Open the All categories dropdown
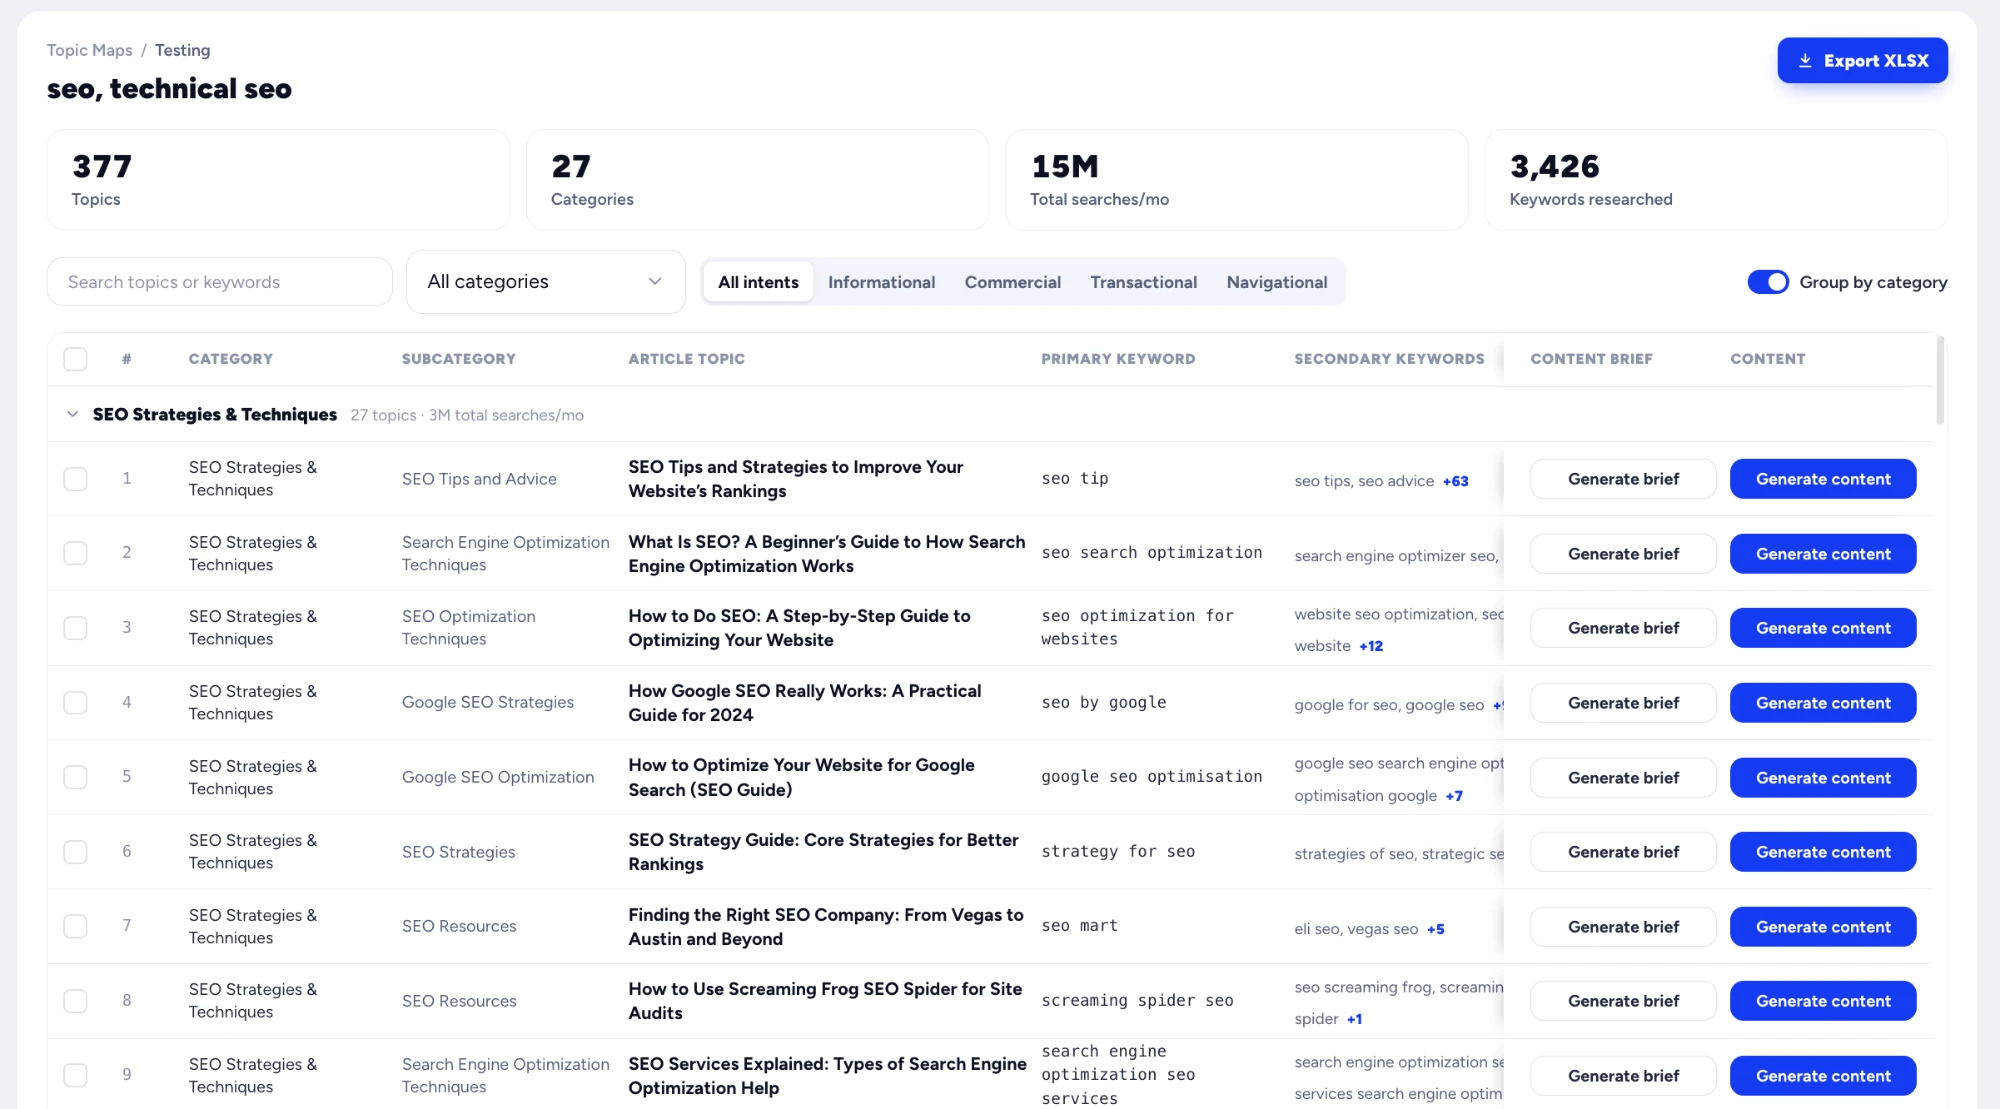Viewport: 2000px width, 1109px height. tap(545, 282)
